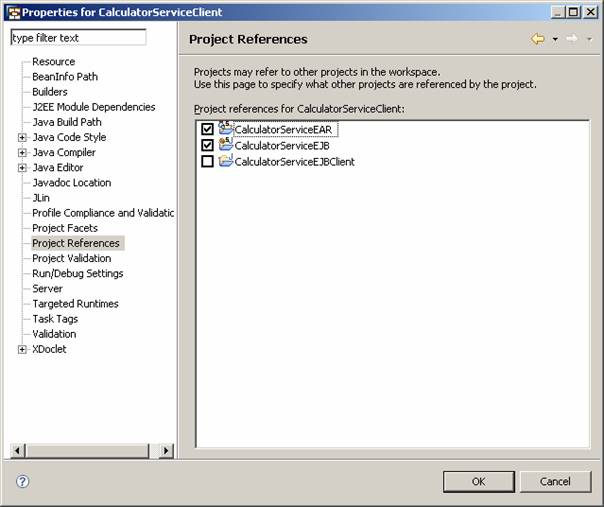Click the back navigation arrow icon
Viewport: 604px width, 507px height.
(538, 39)
